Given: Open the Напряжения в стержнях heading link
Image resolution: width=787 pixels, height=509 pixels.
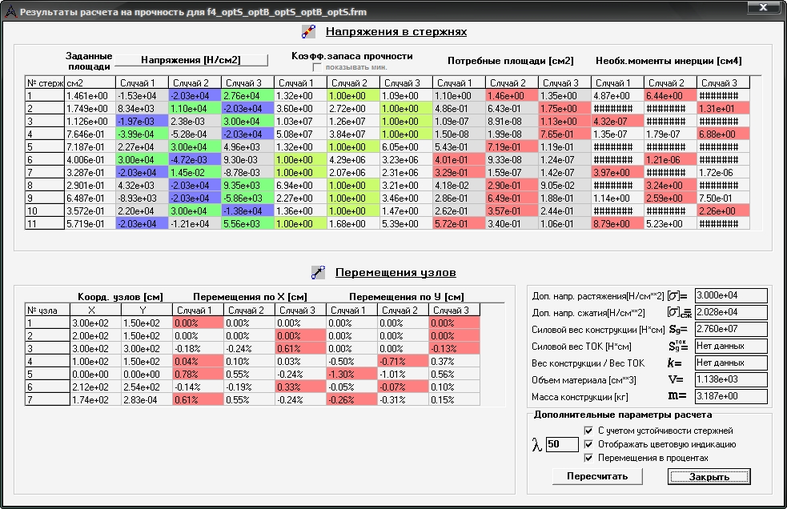Looking at the screenshot, I should point(396,32).
